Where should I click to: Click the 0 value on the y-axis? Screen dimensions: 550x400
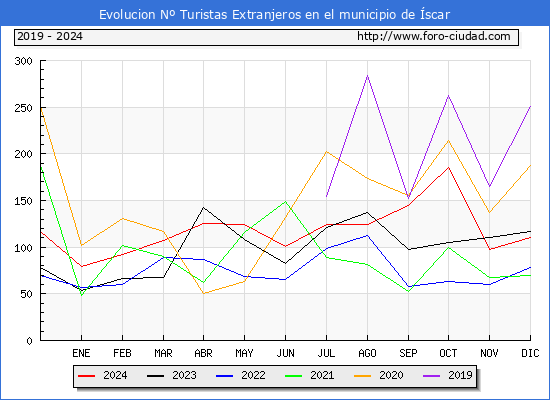(29, 341)
